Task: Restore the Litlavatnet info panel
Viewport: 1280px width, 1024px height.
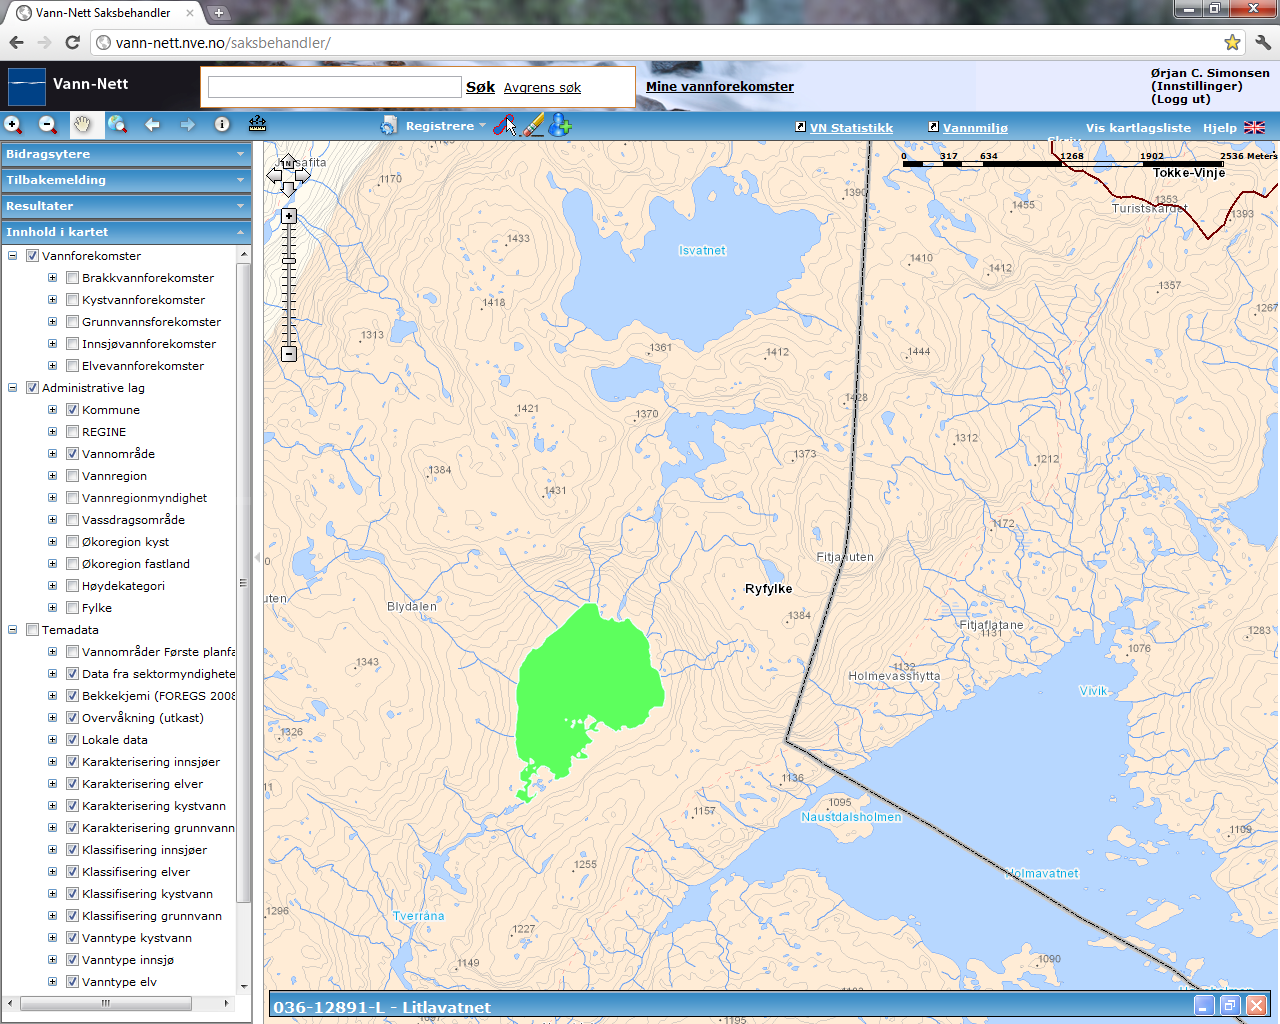Action: point(1230,1006)
